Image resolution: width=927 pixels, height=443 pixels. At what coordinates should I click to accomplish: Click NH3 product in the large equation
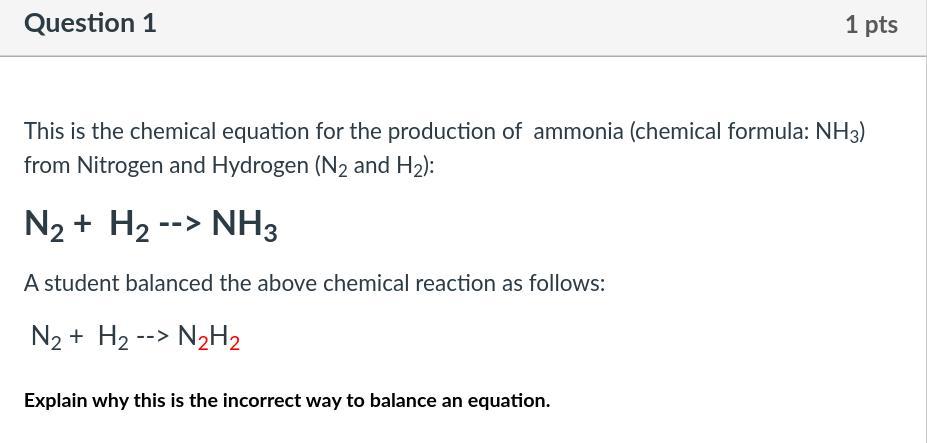[244, 226]
